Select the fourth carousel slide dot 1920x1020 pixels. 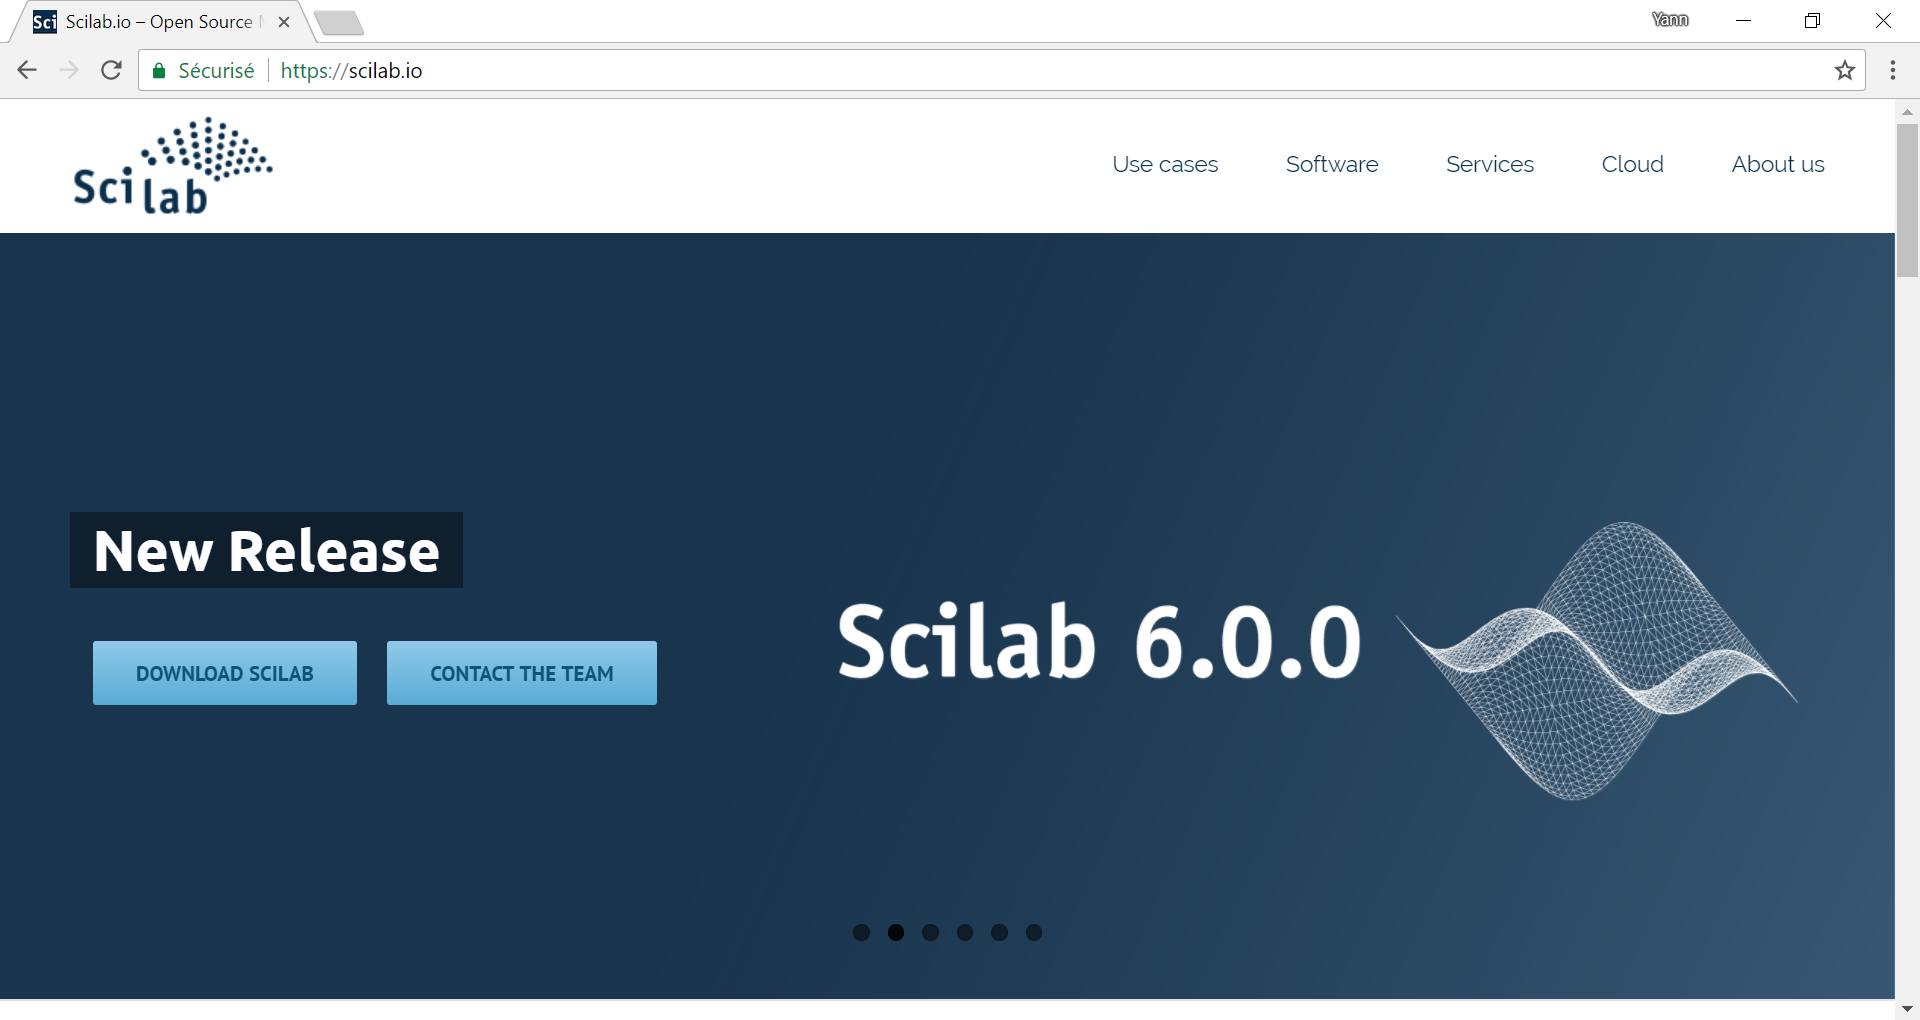[965, 932]
